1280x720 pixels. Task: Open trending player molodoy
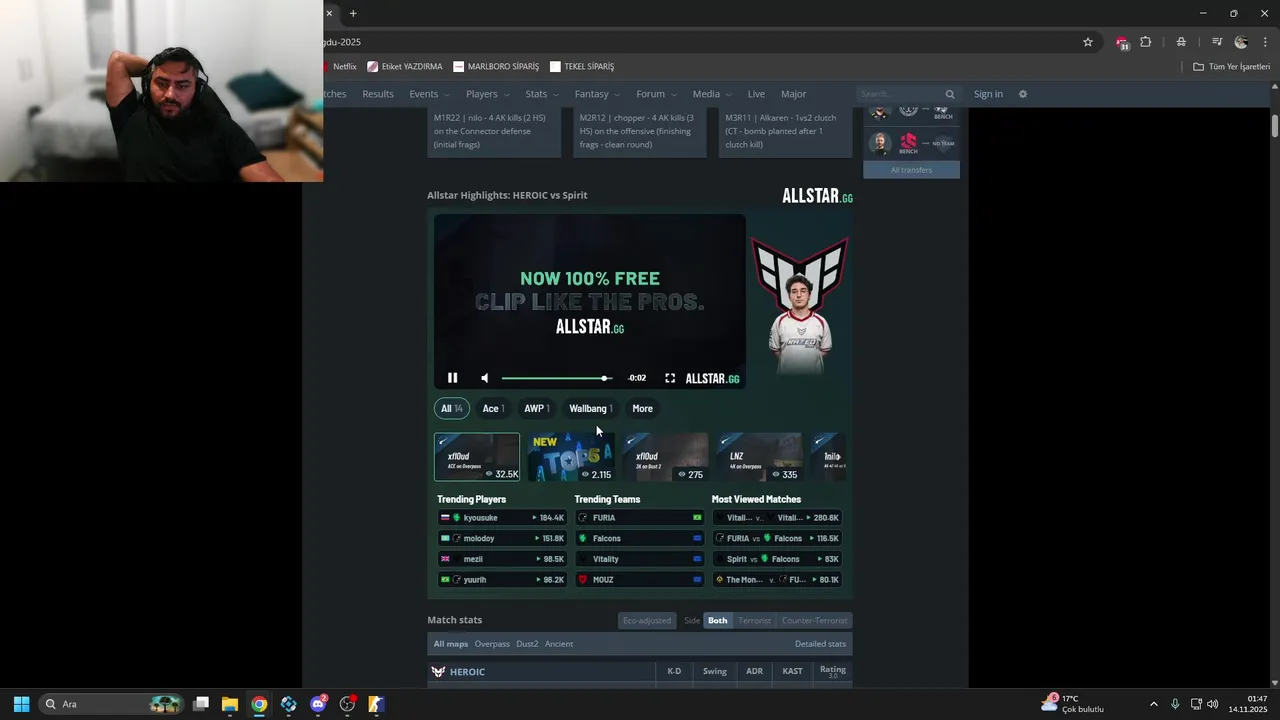[x=502, y=538]
